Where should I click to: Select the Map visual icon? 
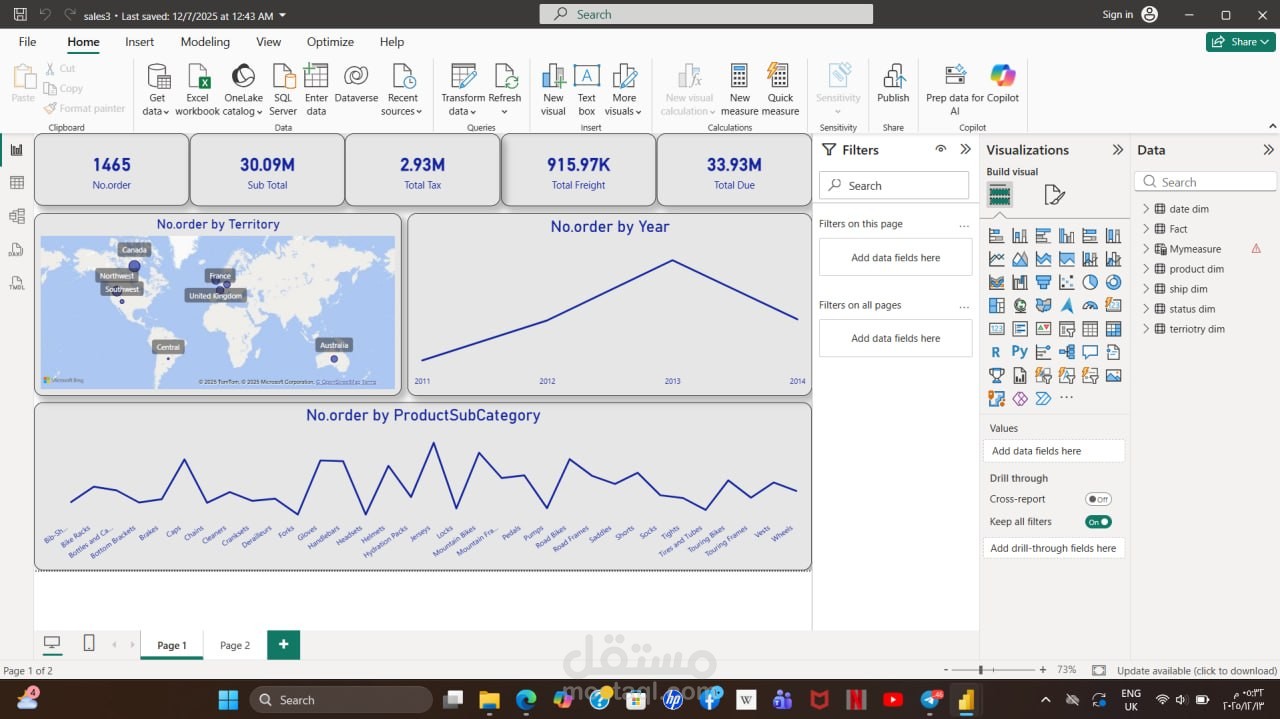pyautogui.click(x=1019, y=304)
